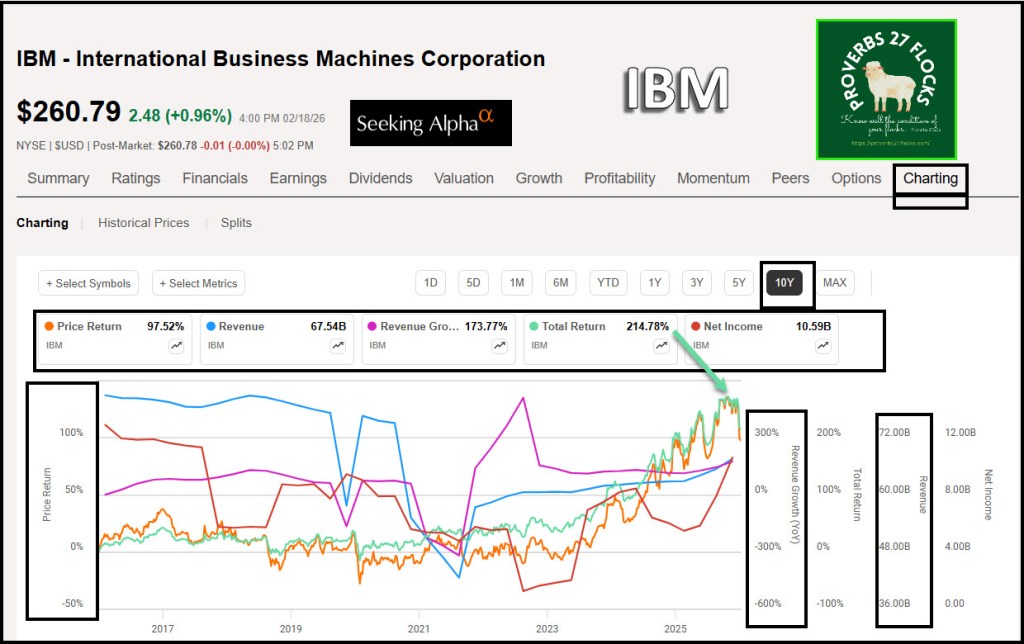Go to Historical Prices sub-page
The height and width of the screenshot is (644, 1024).
143,223
